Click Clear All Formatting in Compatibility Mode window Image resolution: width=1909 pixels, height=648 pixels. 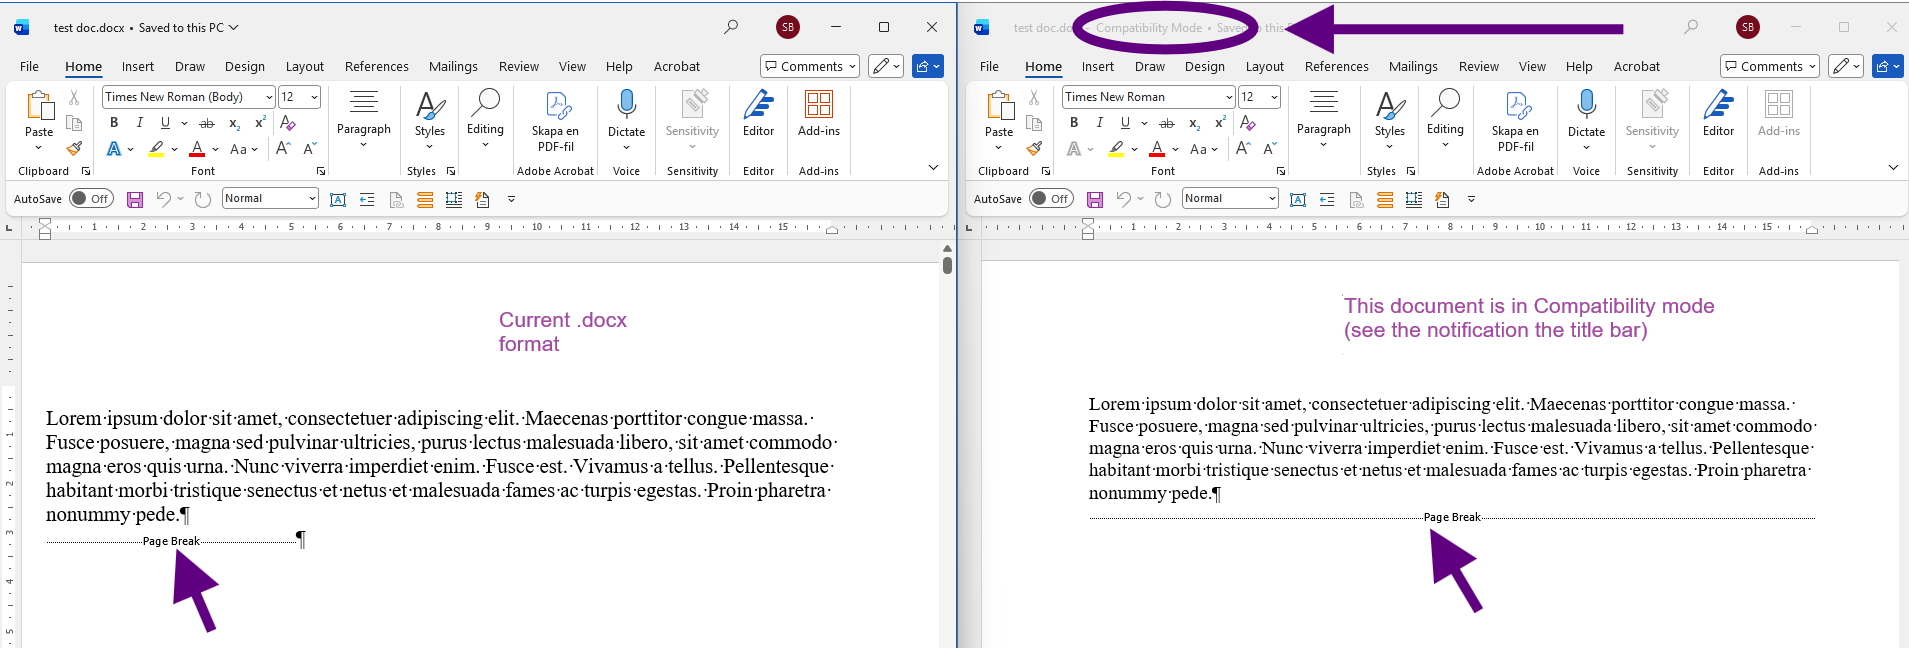(x=1248, y=123)
